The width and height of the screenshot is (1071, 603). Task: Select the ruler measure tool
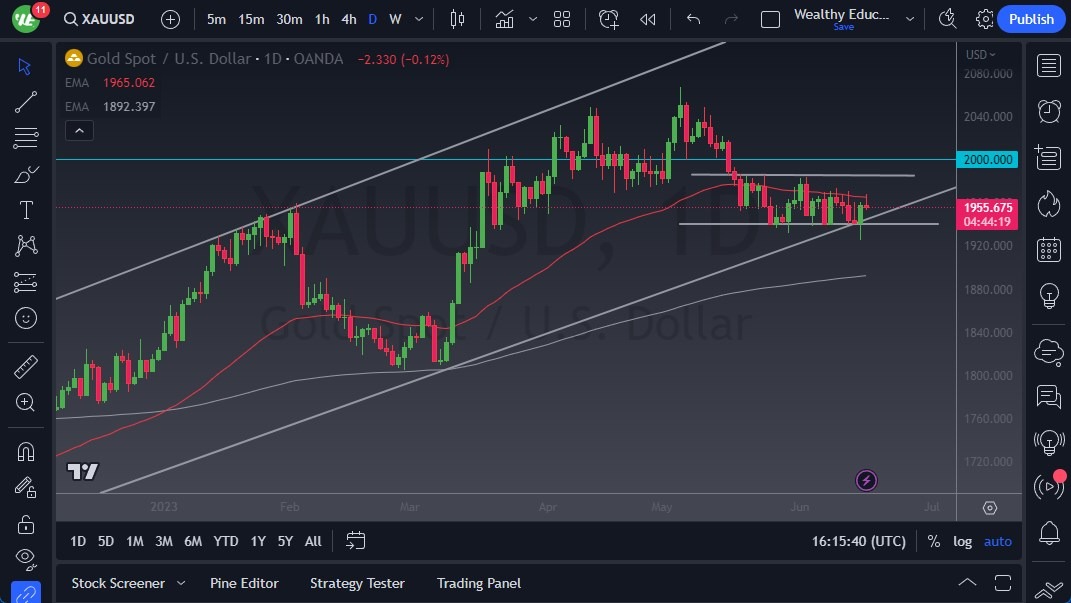pos(25,367)
